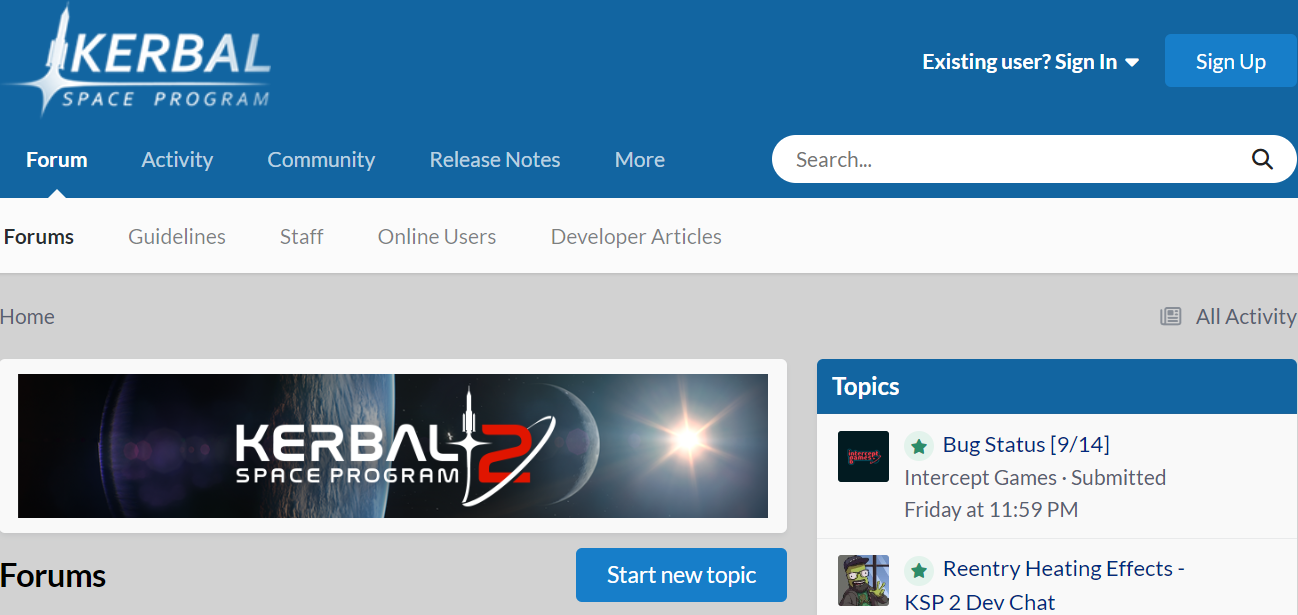Viewport: 1298px width, 615px height.
Task: Click Start new topic button
Action: click(681, 575)
